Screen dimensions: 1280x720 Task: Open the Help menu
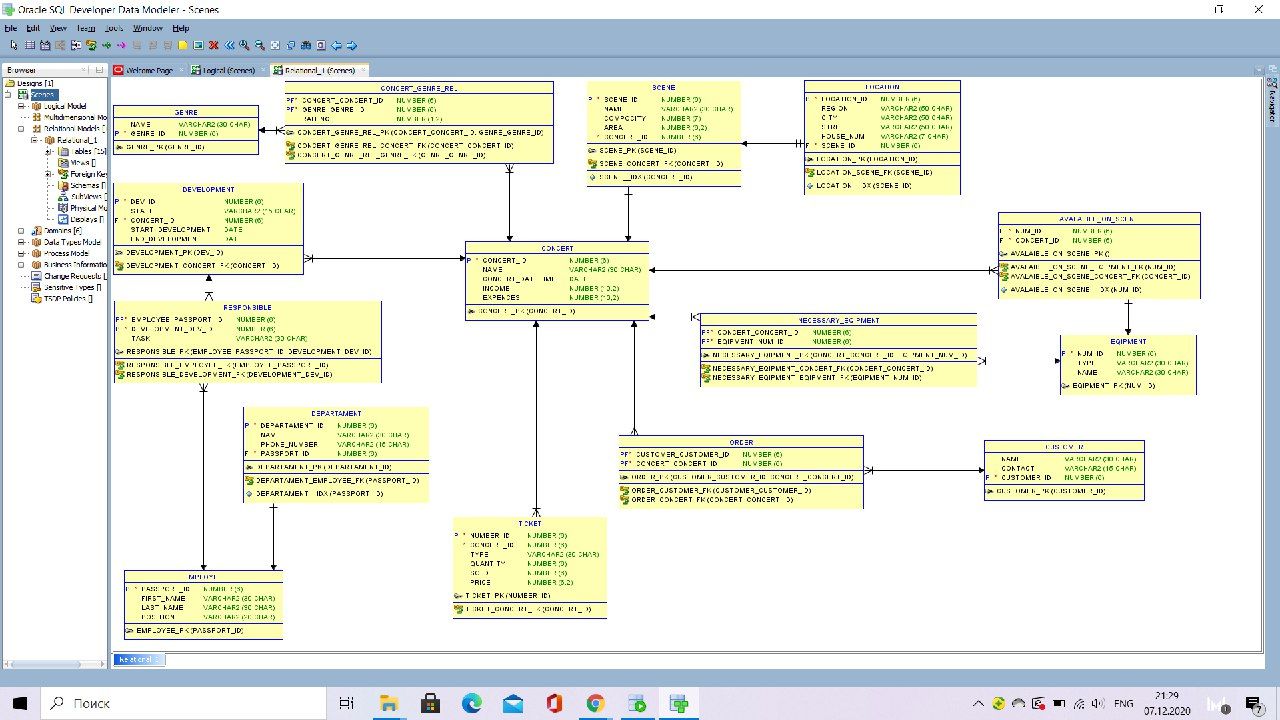point(180,28)
